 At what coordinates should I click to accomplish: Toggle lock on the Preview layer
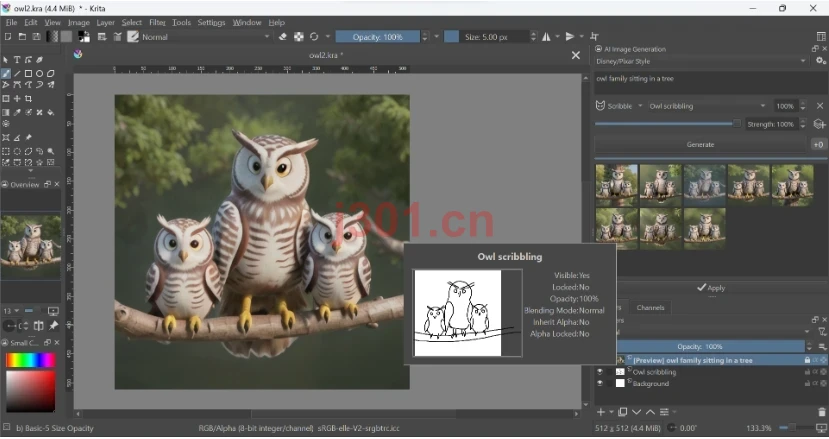807,360
